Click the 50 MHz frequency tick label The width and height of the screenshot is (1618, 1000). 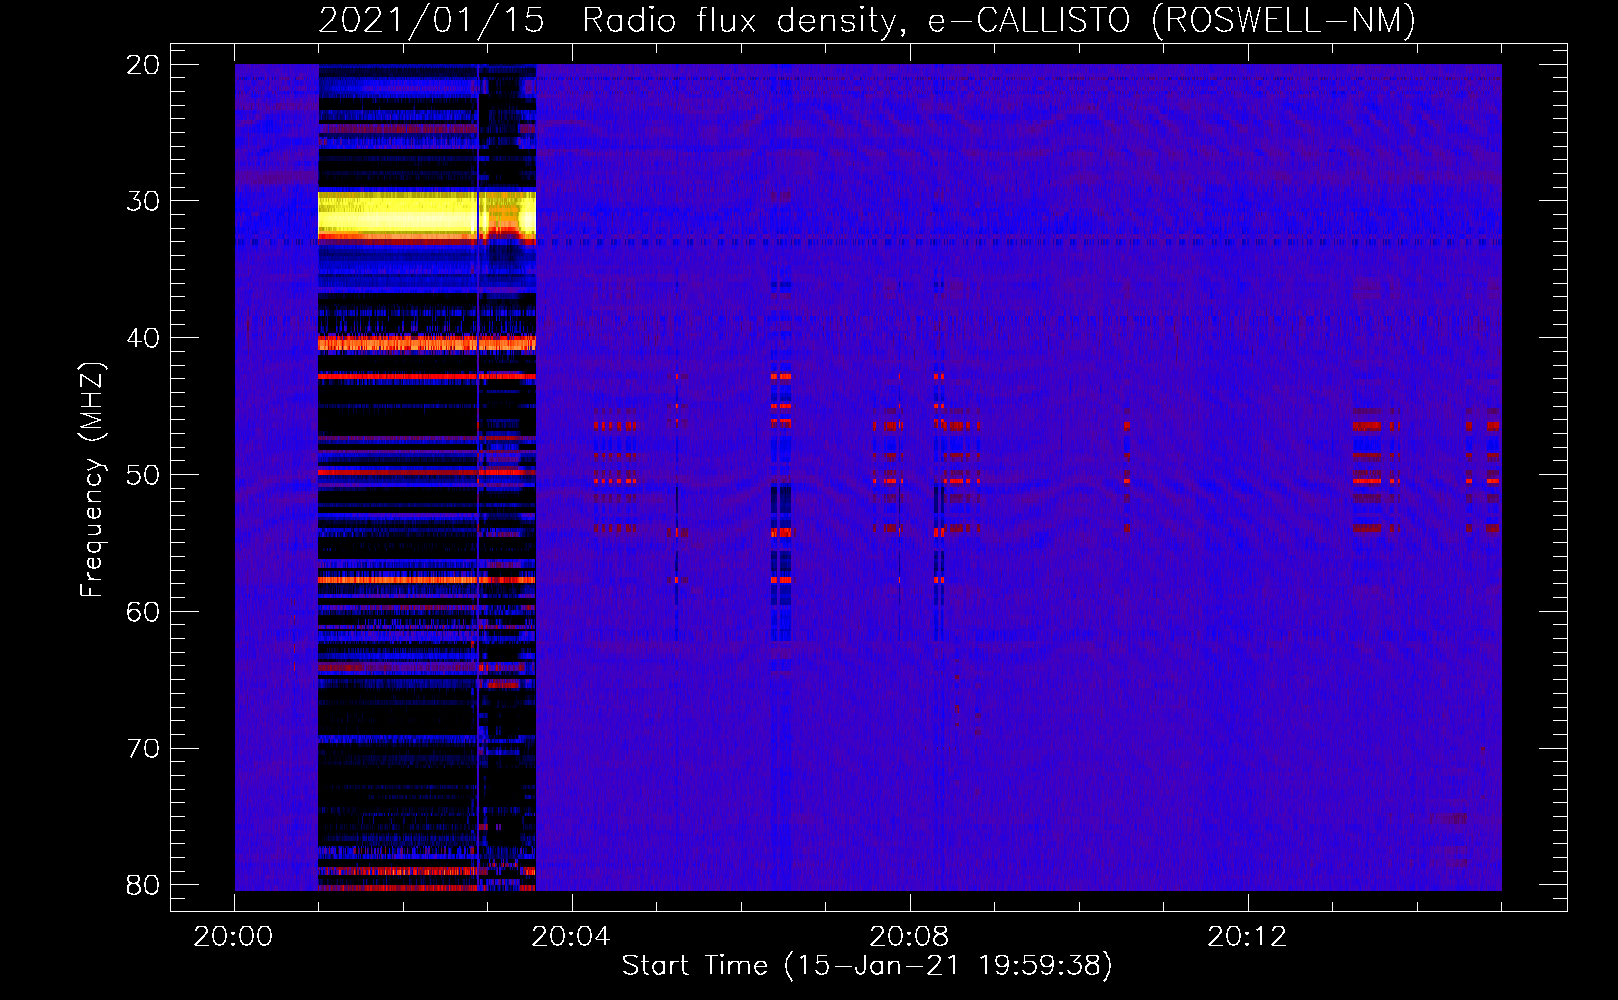(x=143, y=475)
